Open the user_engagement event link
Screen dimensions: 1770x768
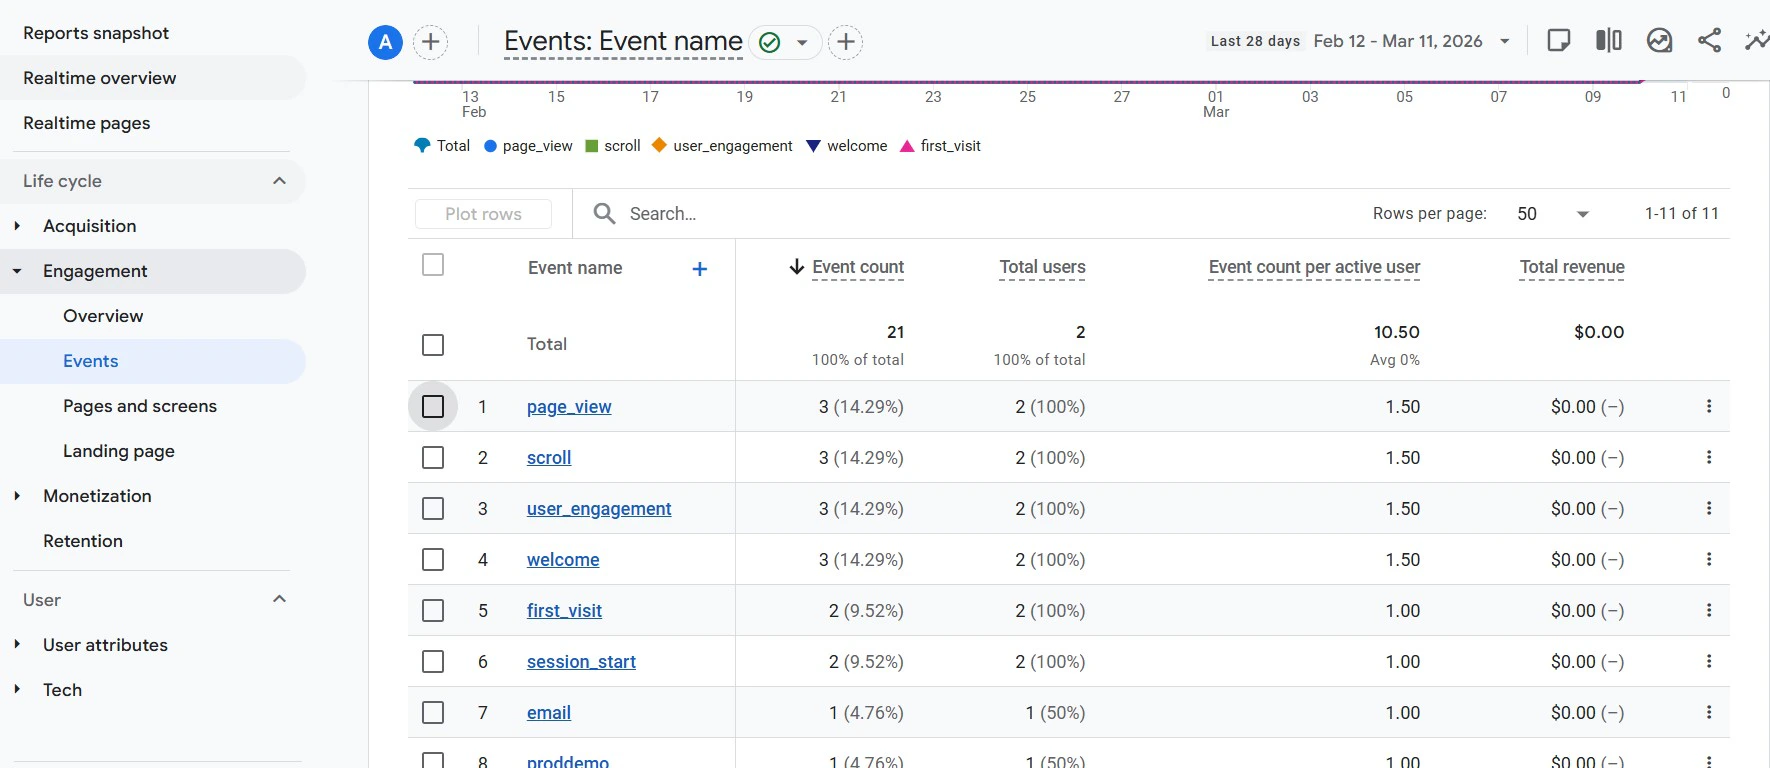coord(599,509)
